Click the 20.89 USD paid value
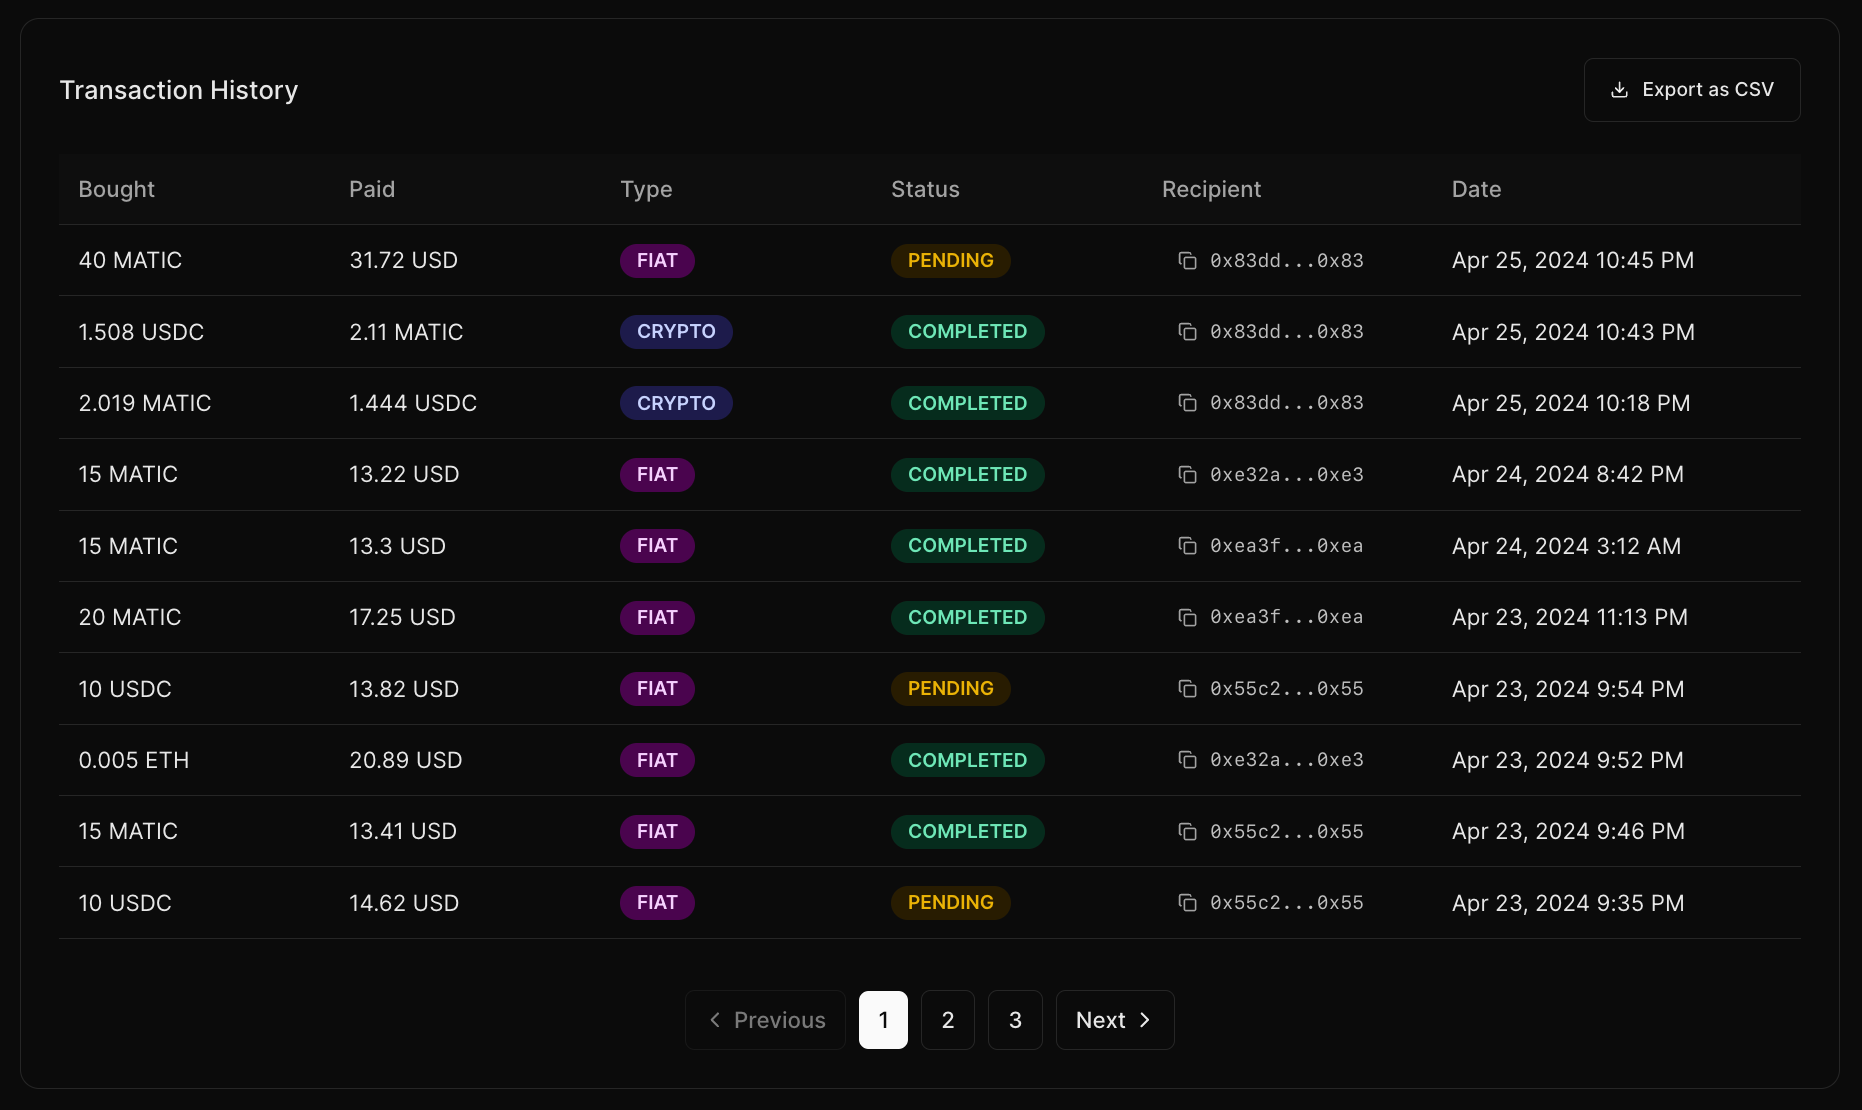Image resolution: width=1862 pixels, height=1110 pixels. tap(406, 760)
